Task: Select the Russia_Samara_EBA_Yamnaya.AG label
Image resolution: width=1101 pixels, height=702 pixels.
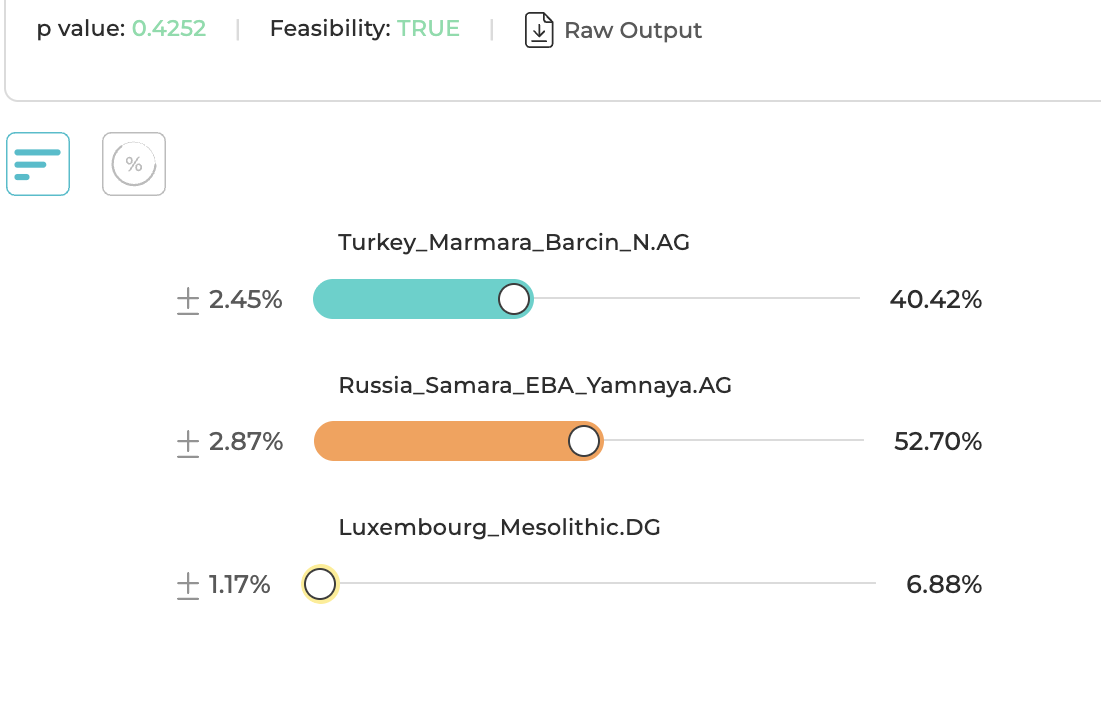Action: [535, 385]
